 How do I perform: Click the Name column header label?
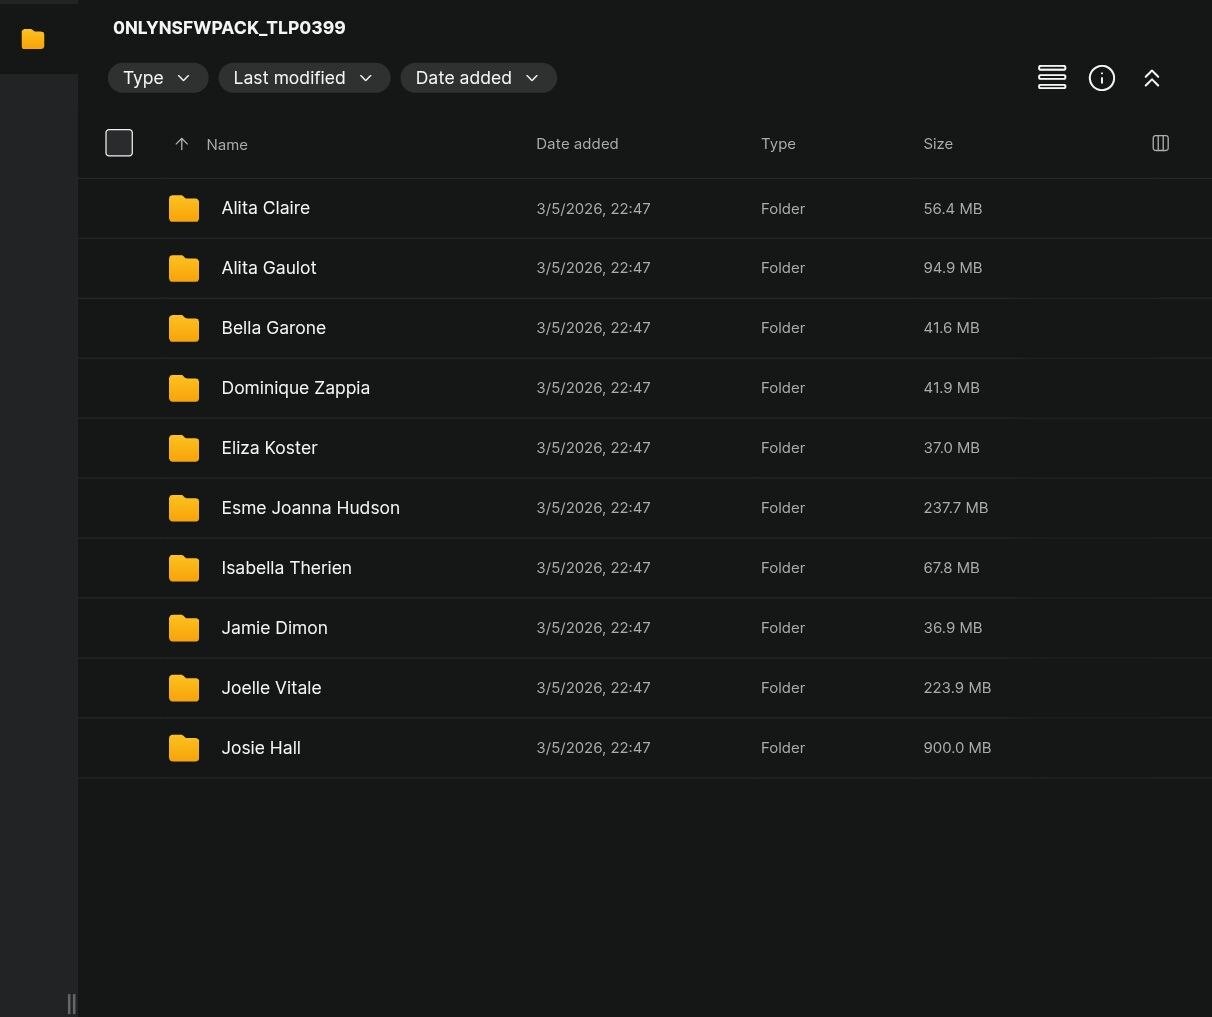pyautogui.click(x=227, y=145)
